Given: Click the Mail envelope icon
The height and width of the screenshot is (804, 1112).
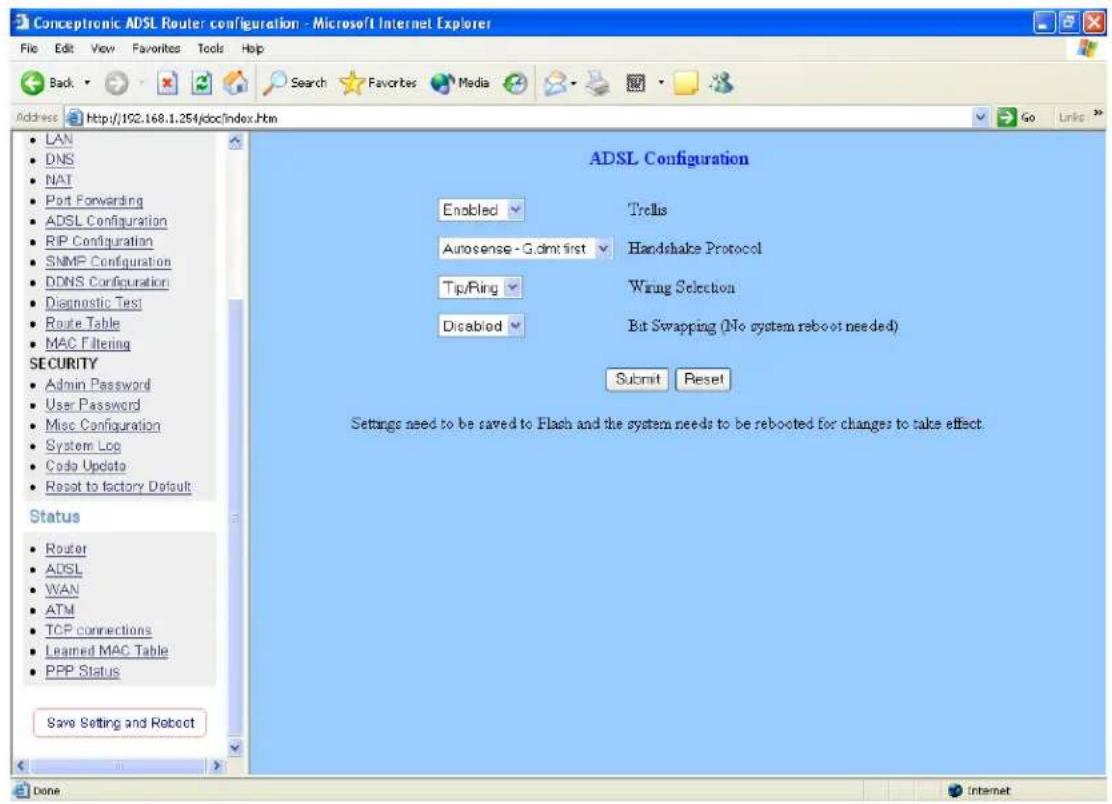Looking at the screenshot, I should tap(555, 84).
